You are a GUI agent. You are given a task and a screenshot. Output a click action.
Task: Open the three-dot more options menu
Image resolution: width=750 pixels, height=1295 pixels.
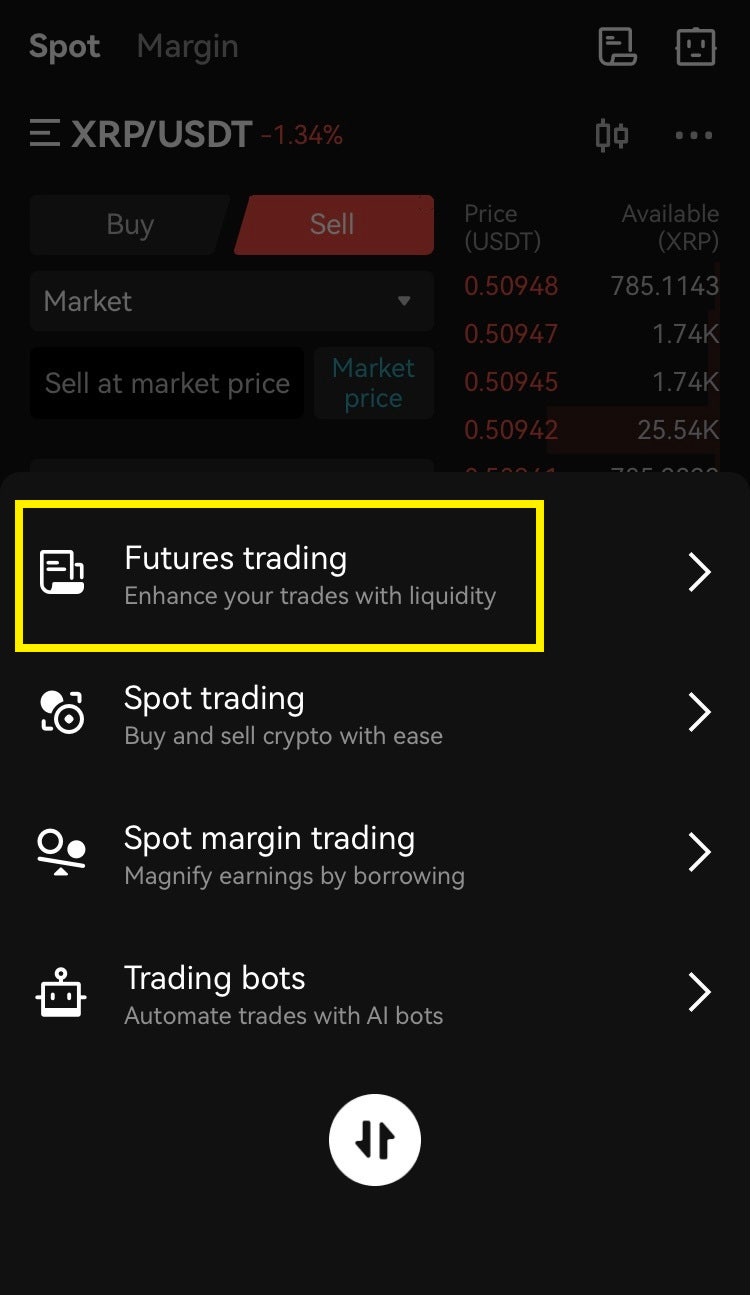click(694, 136)
